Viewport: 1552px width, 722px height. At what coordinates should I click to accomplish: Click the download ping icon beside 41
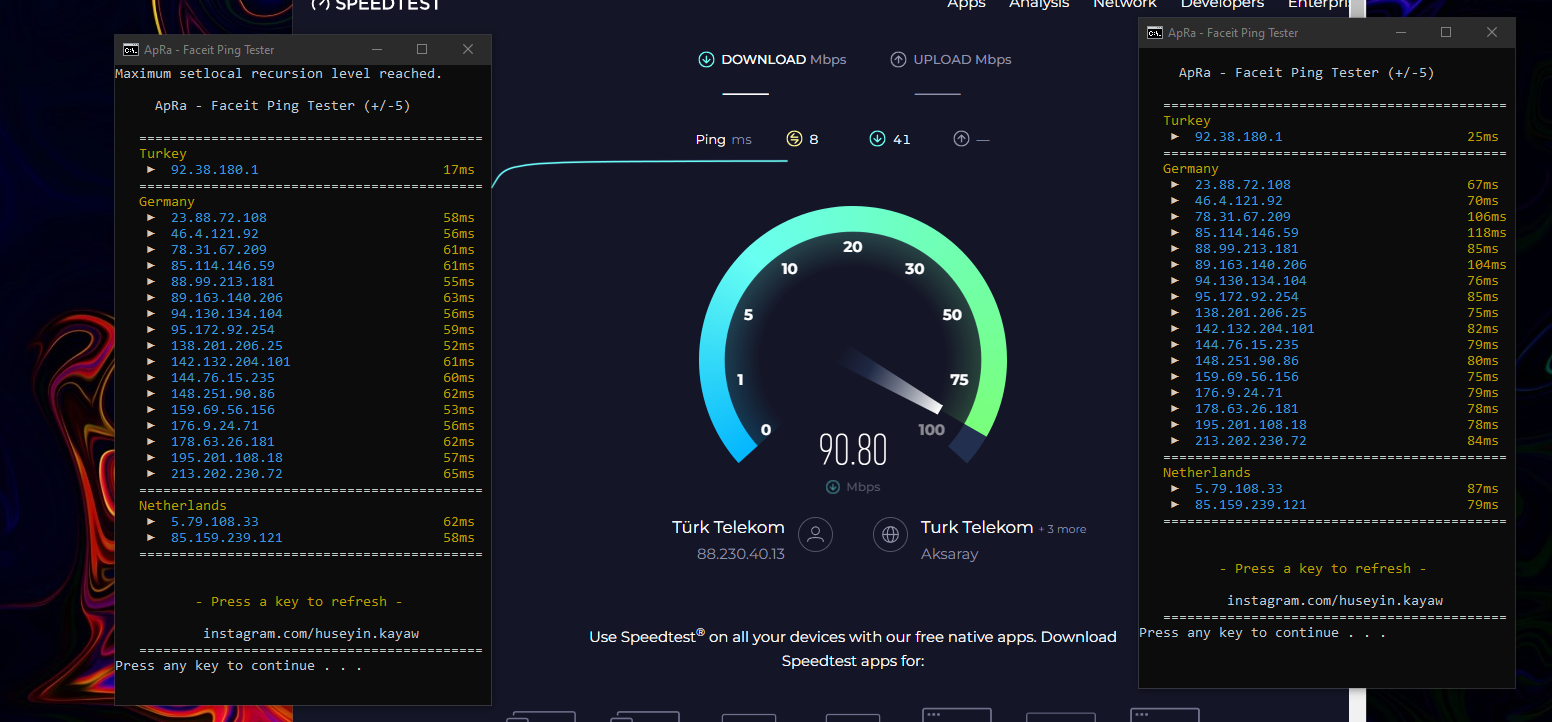877,139
